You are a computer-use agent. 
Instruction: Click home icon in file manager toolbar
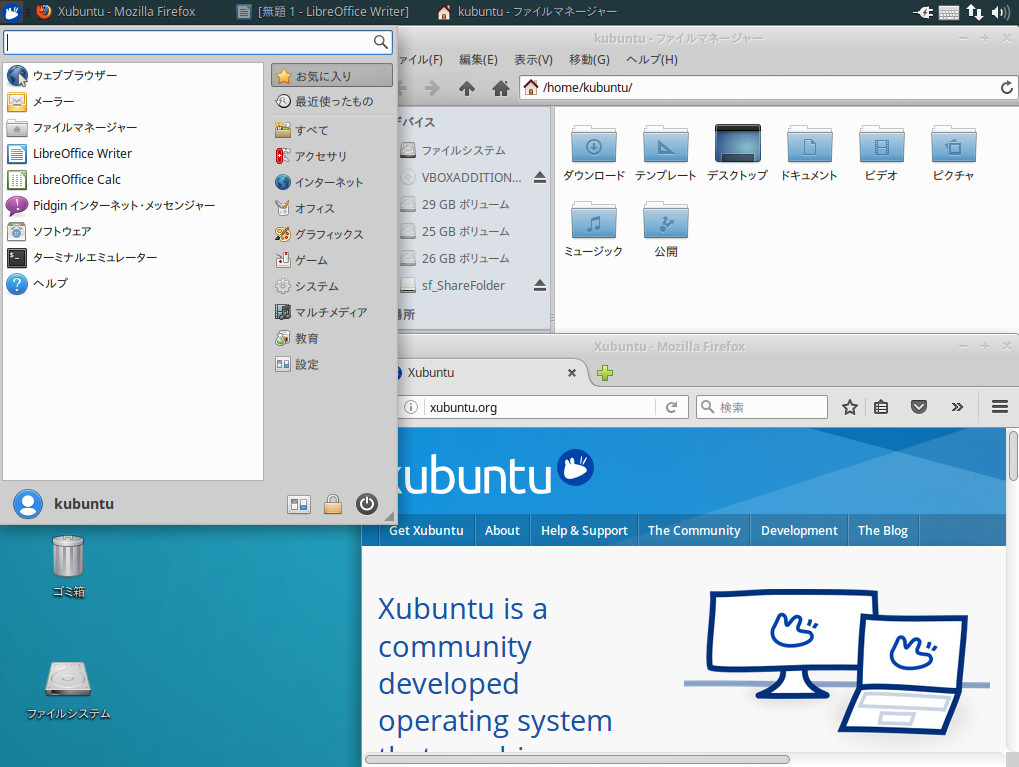click(x=500, y=88)
